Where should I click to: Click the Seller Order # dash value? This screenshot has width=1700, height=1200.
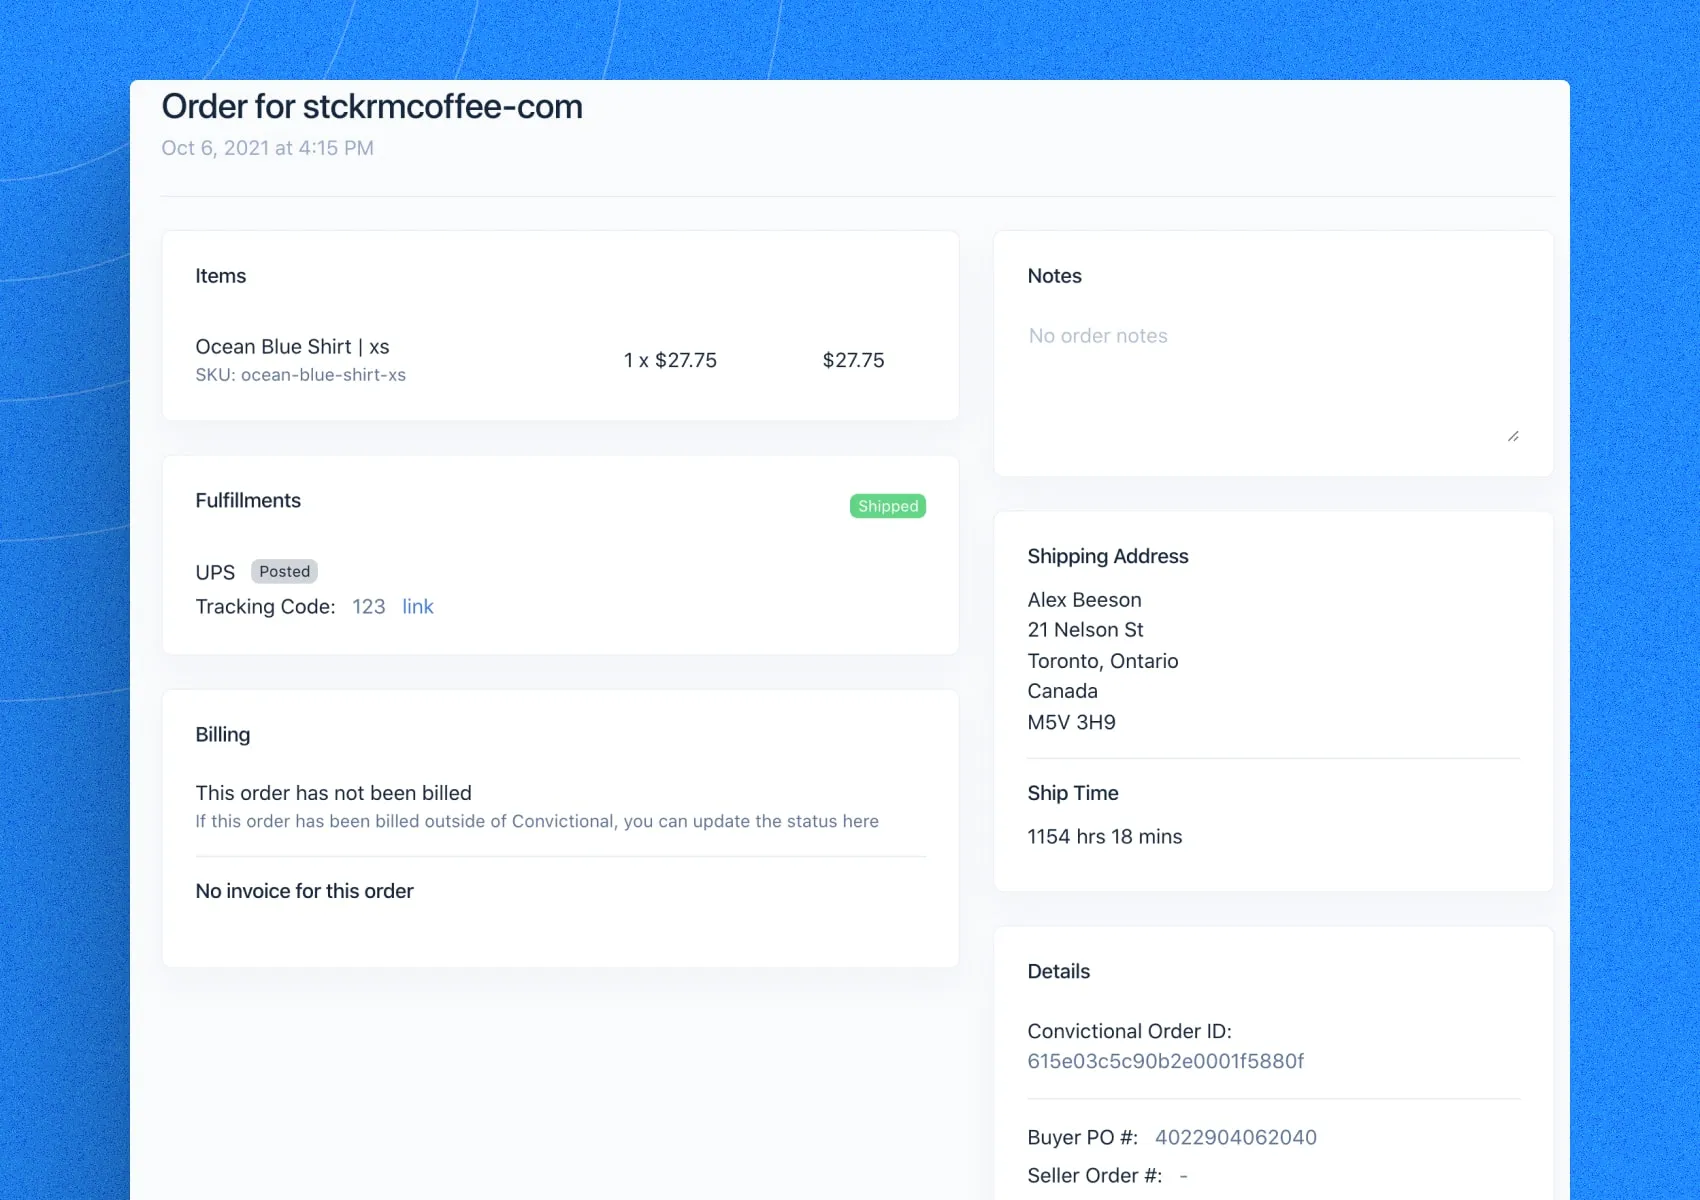(1183, 1176)
